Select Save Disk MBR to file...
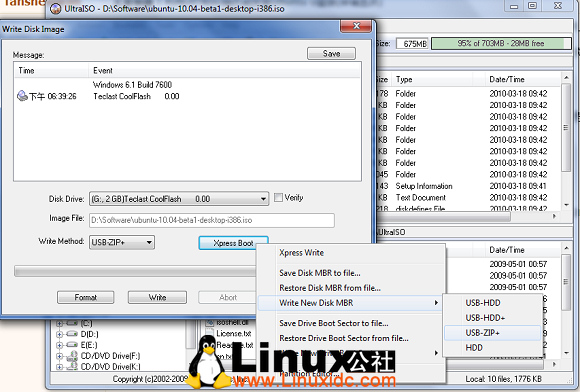580x392 pixels. click(x=320, y=273)
